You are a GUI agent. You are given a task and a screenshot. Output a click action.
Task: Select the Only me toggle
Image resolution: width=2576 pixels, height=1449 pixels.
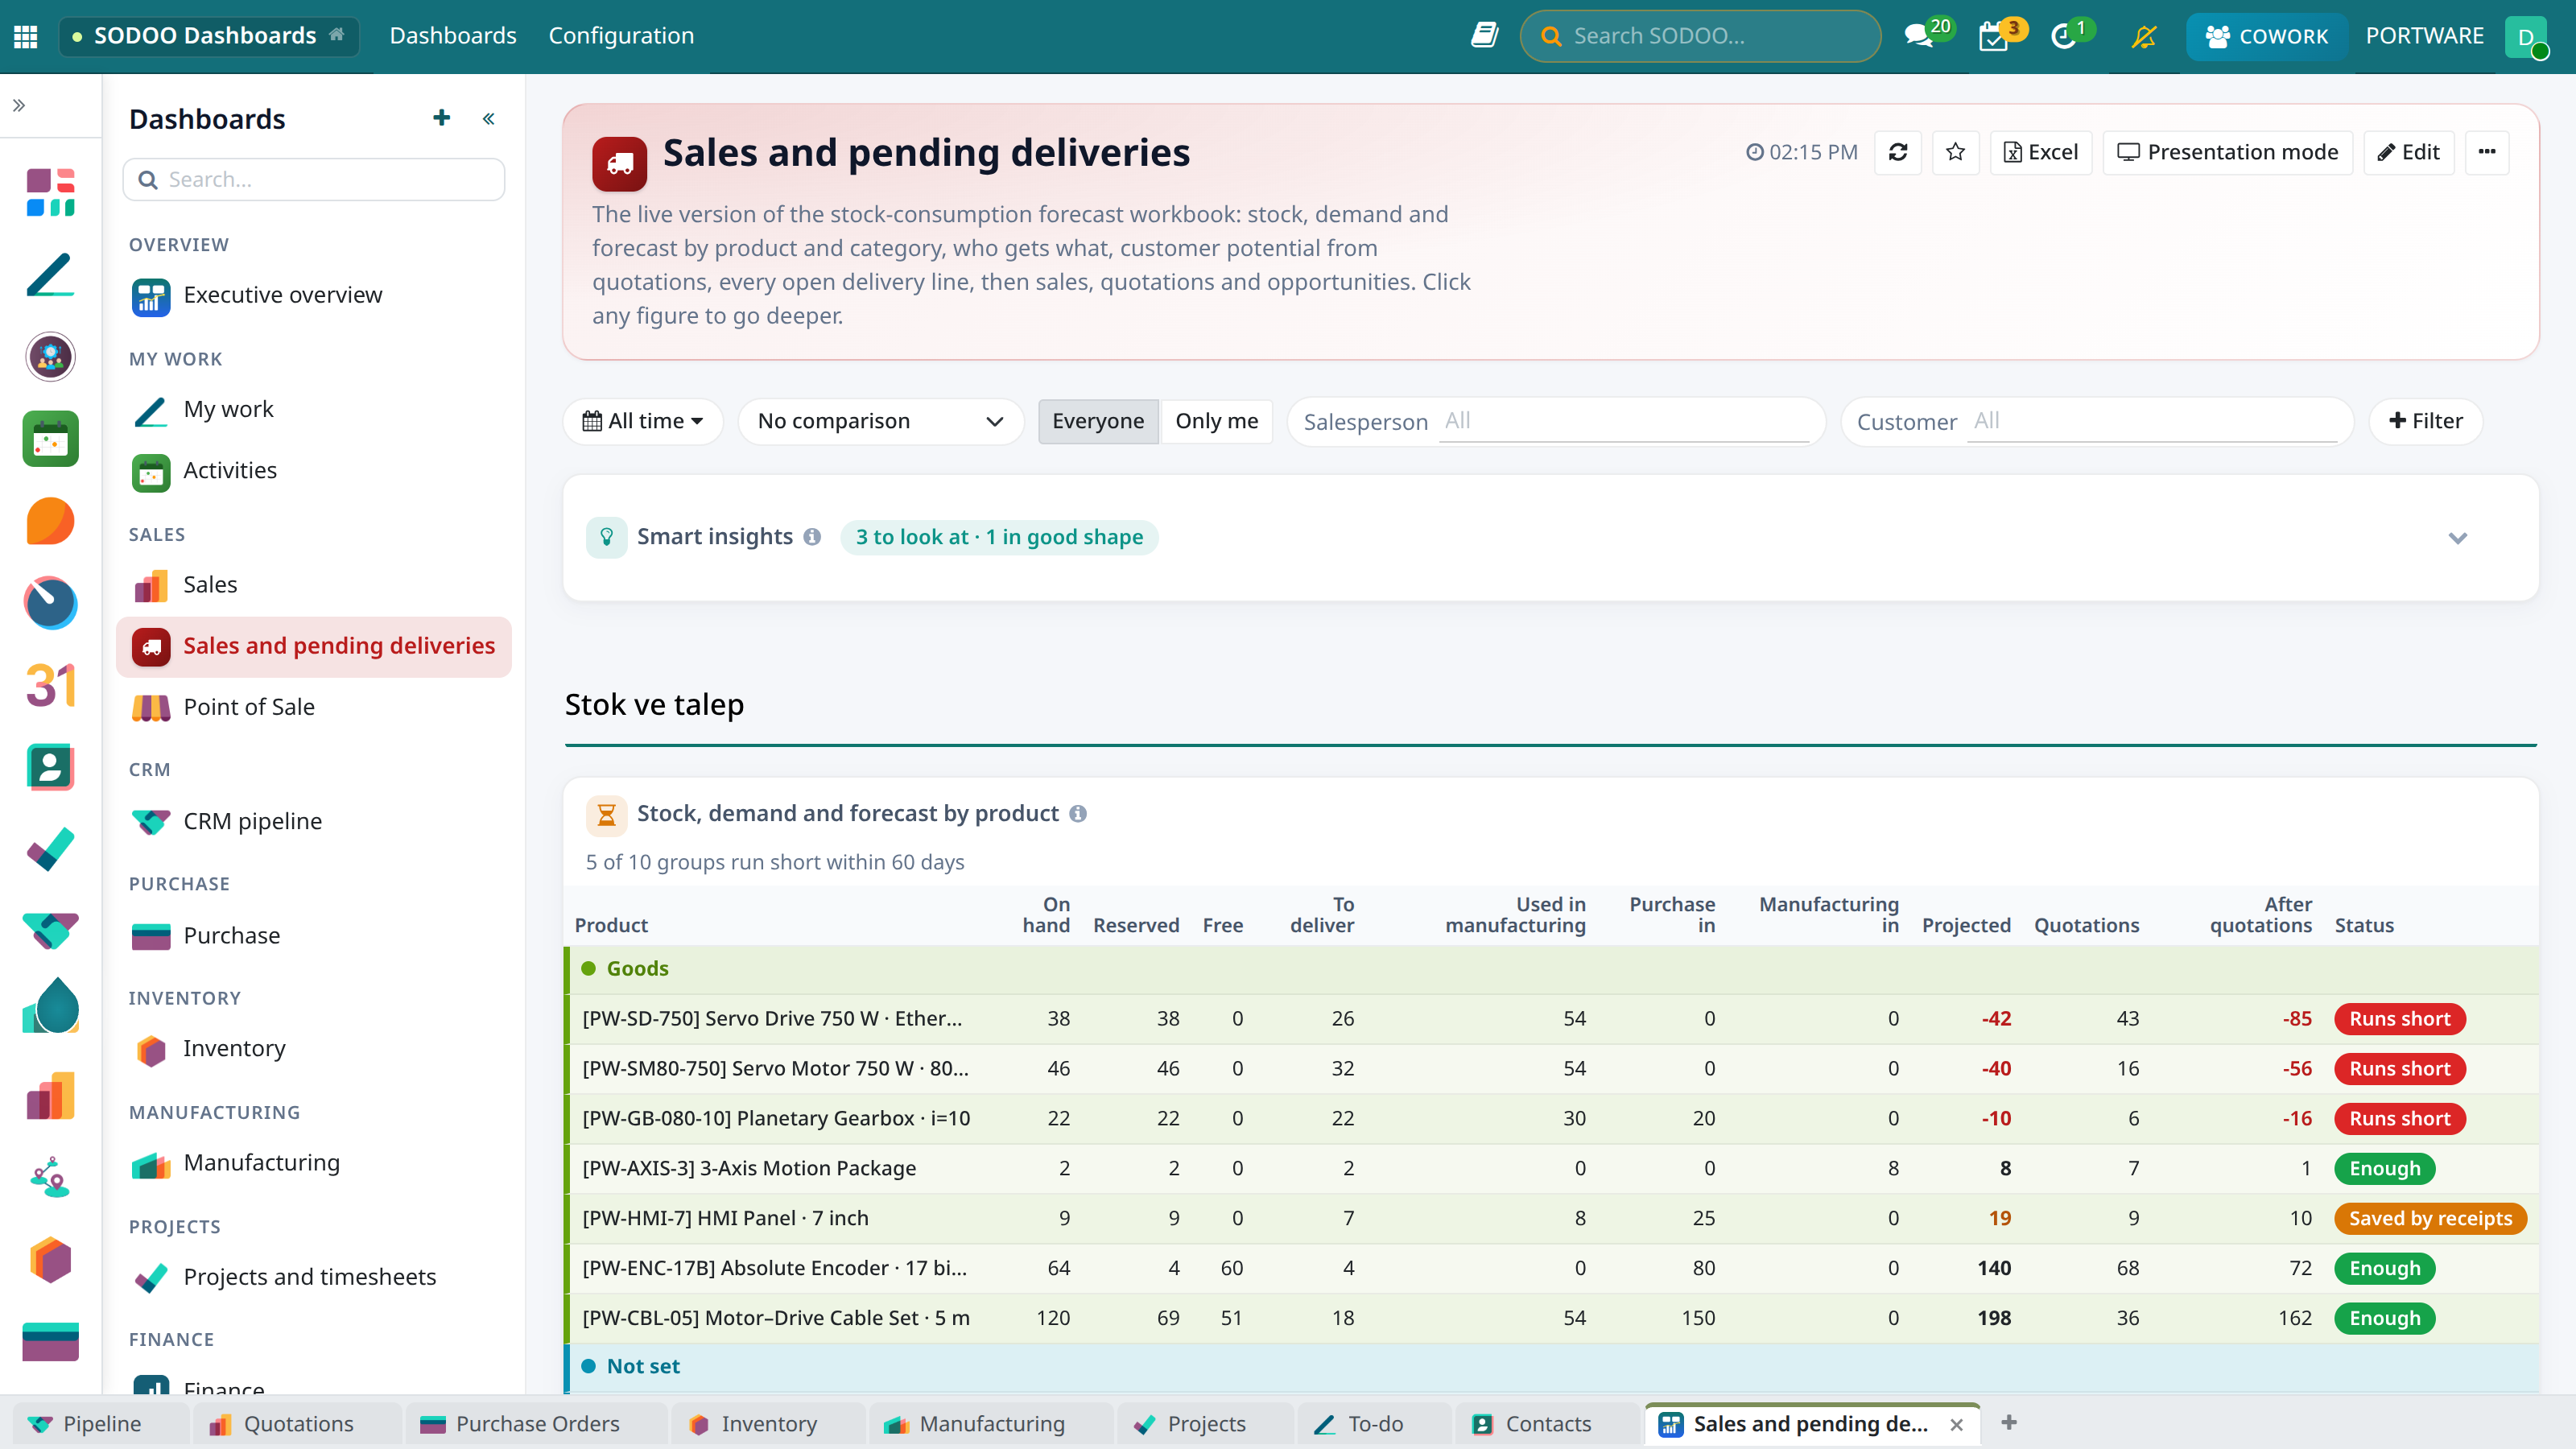[x=1216, y=421]
